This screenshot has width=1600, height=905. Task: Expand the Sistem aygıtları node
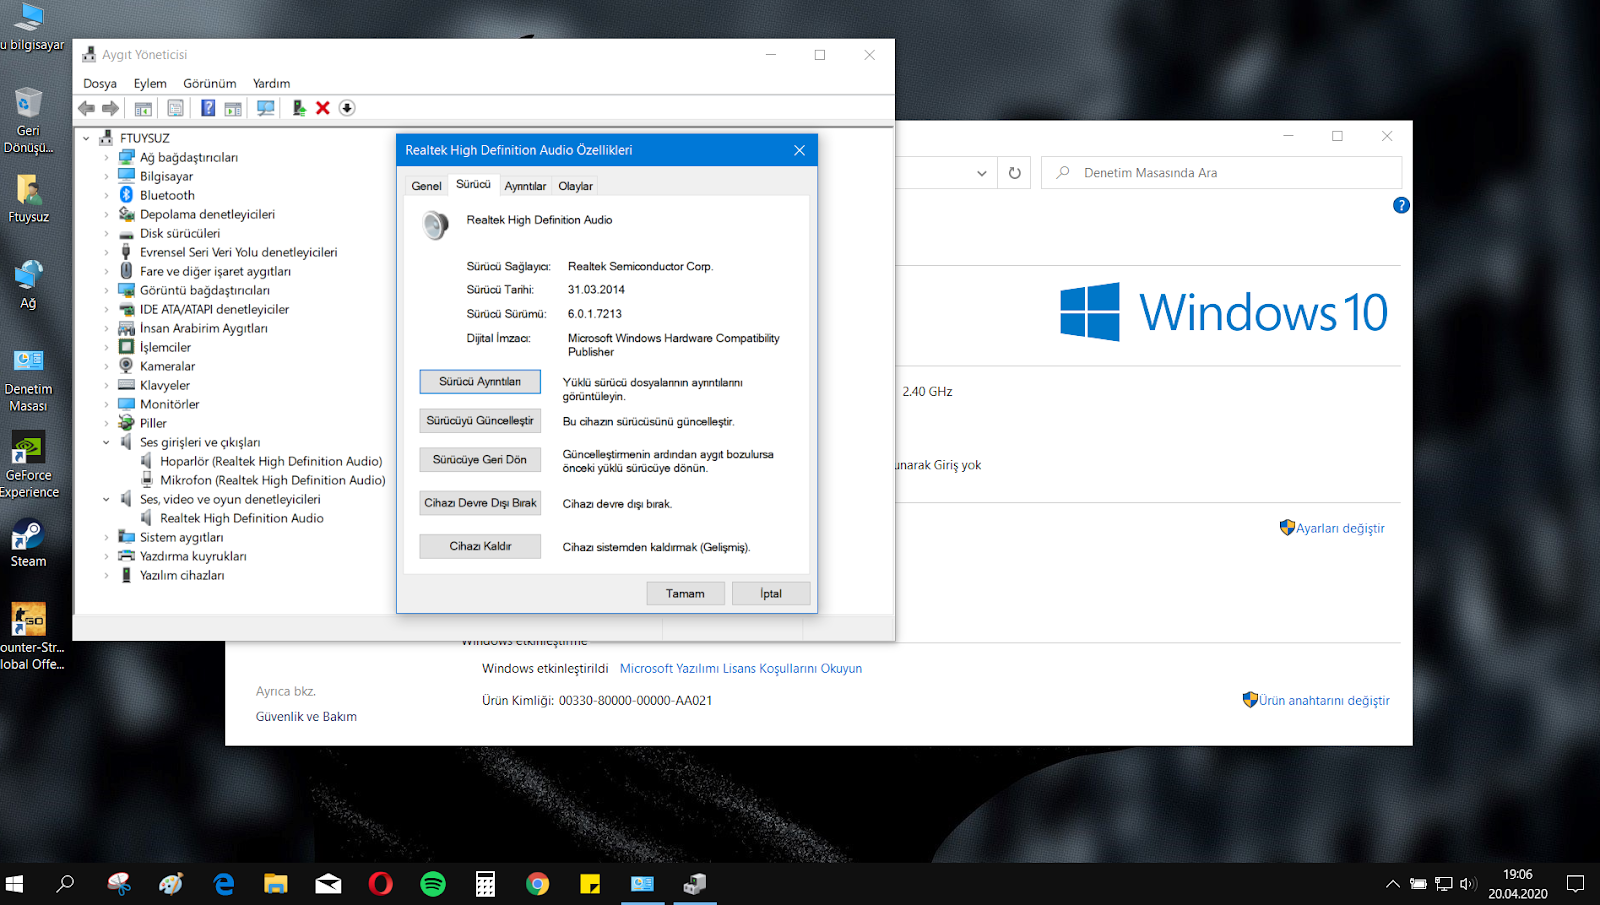tap(107, 537)
